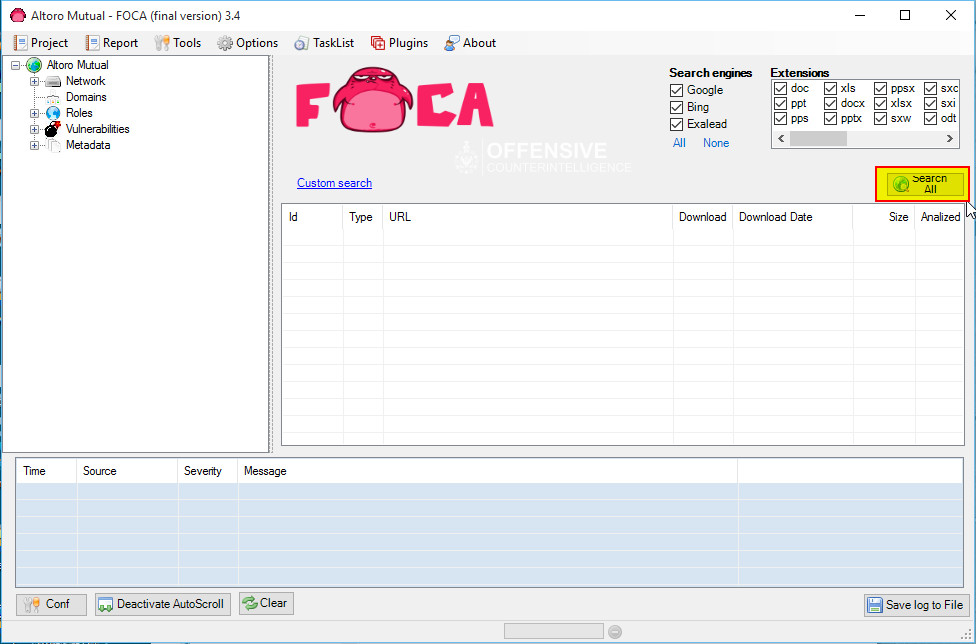Toggle the odt extension checkbox

tap(930, 118)
